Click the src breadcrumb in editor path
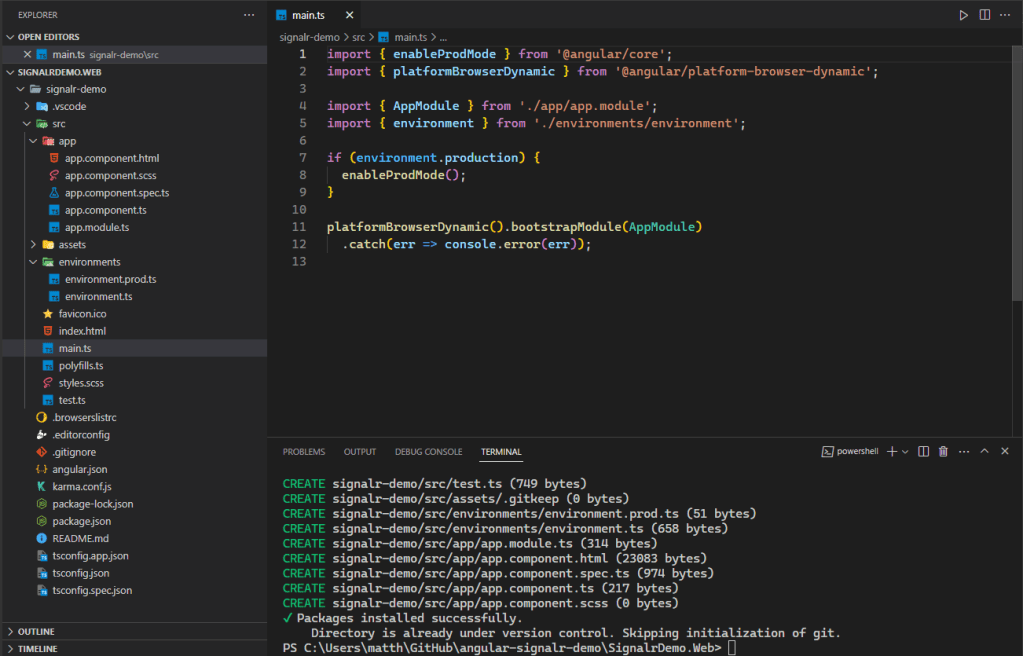 tap(360, 37)
